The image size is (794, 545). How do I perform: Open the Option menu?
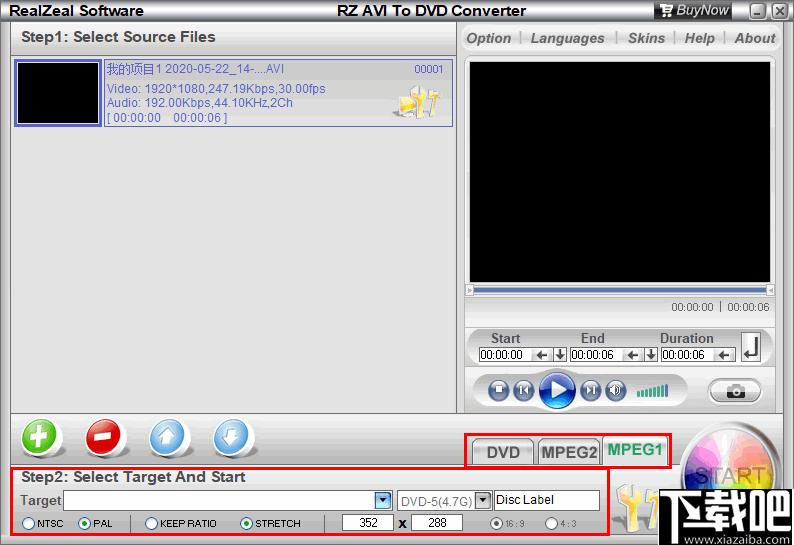489,38
